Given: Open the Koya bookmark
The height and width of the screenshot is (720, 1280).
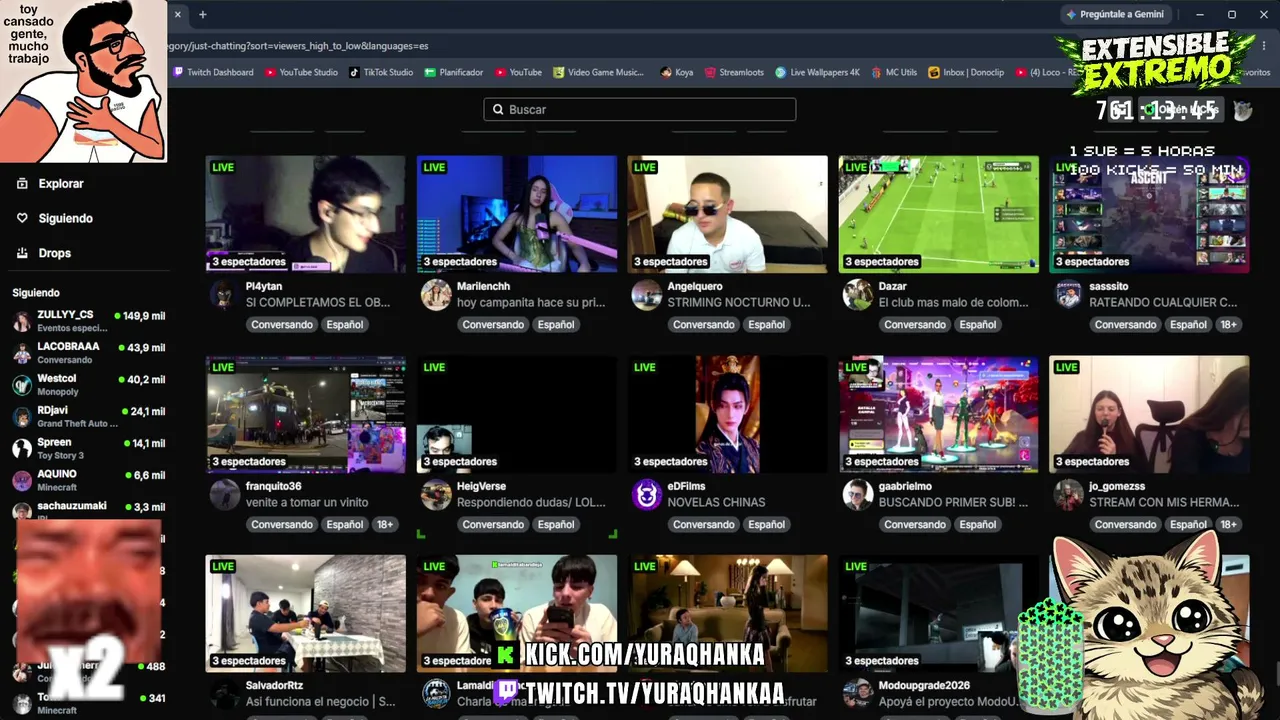Looking at the screenshot, I should point(677,72).
